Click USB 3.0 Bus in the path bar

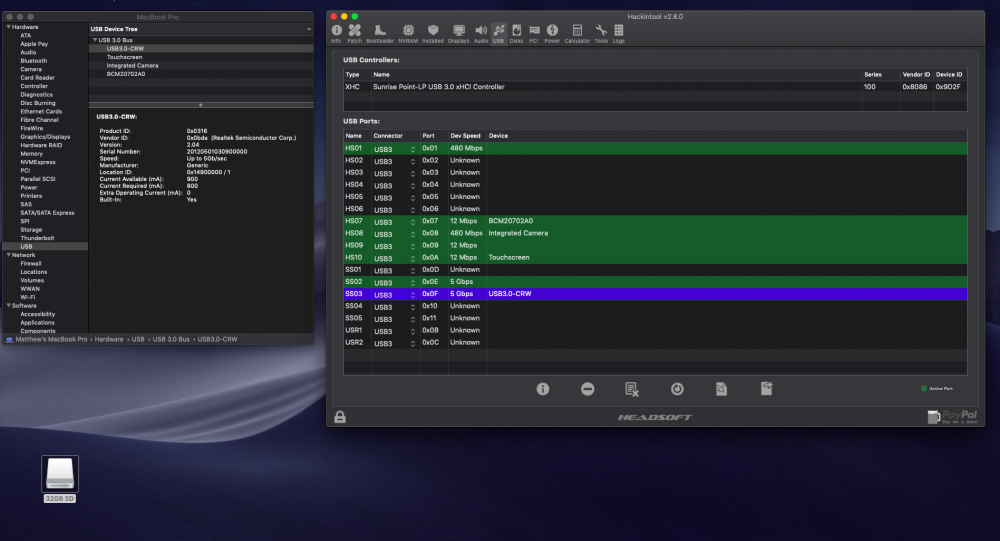coord(171,339)
